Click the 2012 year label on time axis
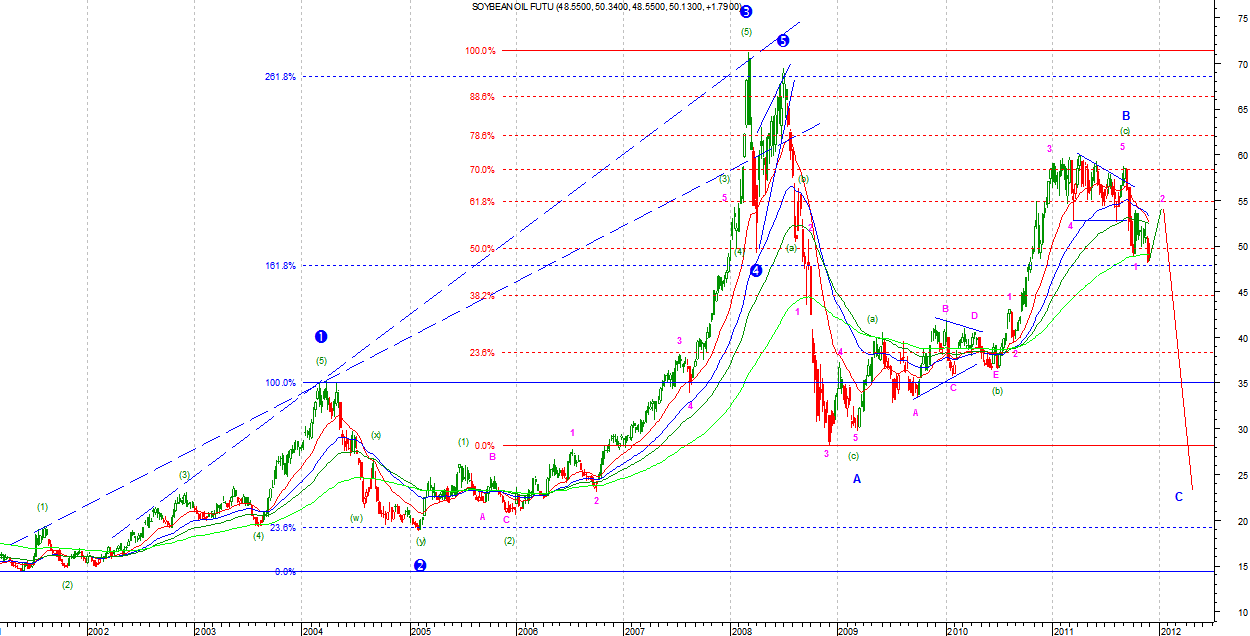This screenshot has width=1250, height=636. pos(1169,631)
